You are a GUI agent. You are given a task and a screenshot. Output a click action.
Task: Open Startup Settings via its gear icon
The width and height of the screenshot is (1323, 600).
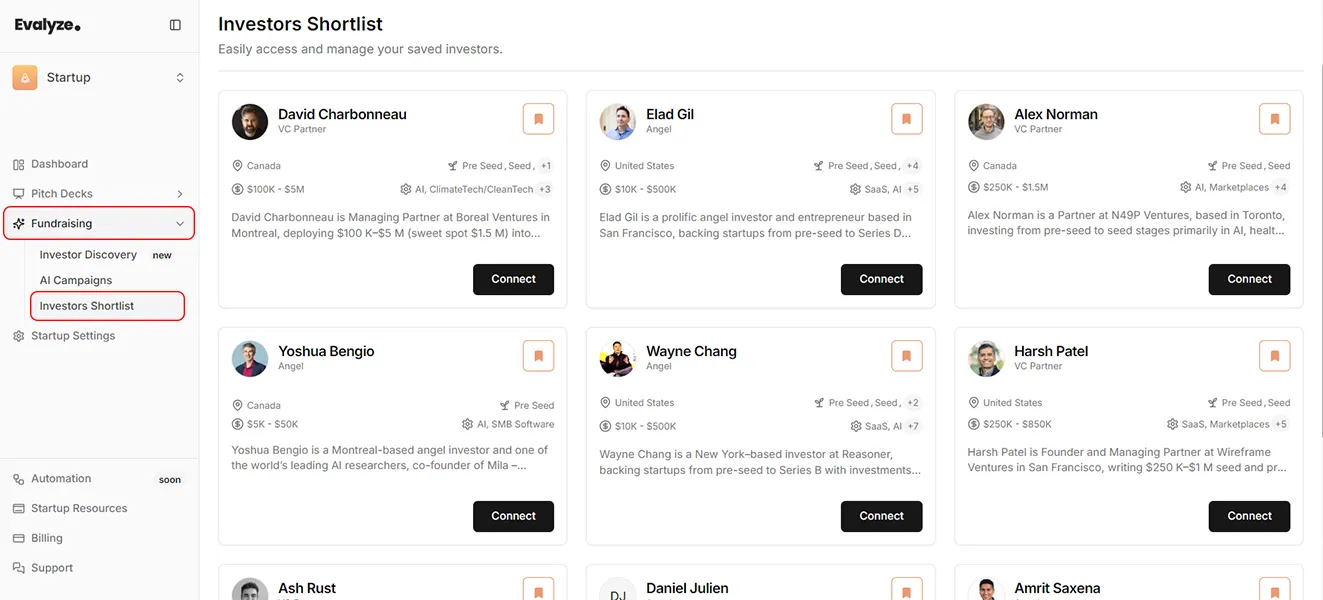tap(18, 335)
